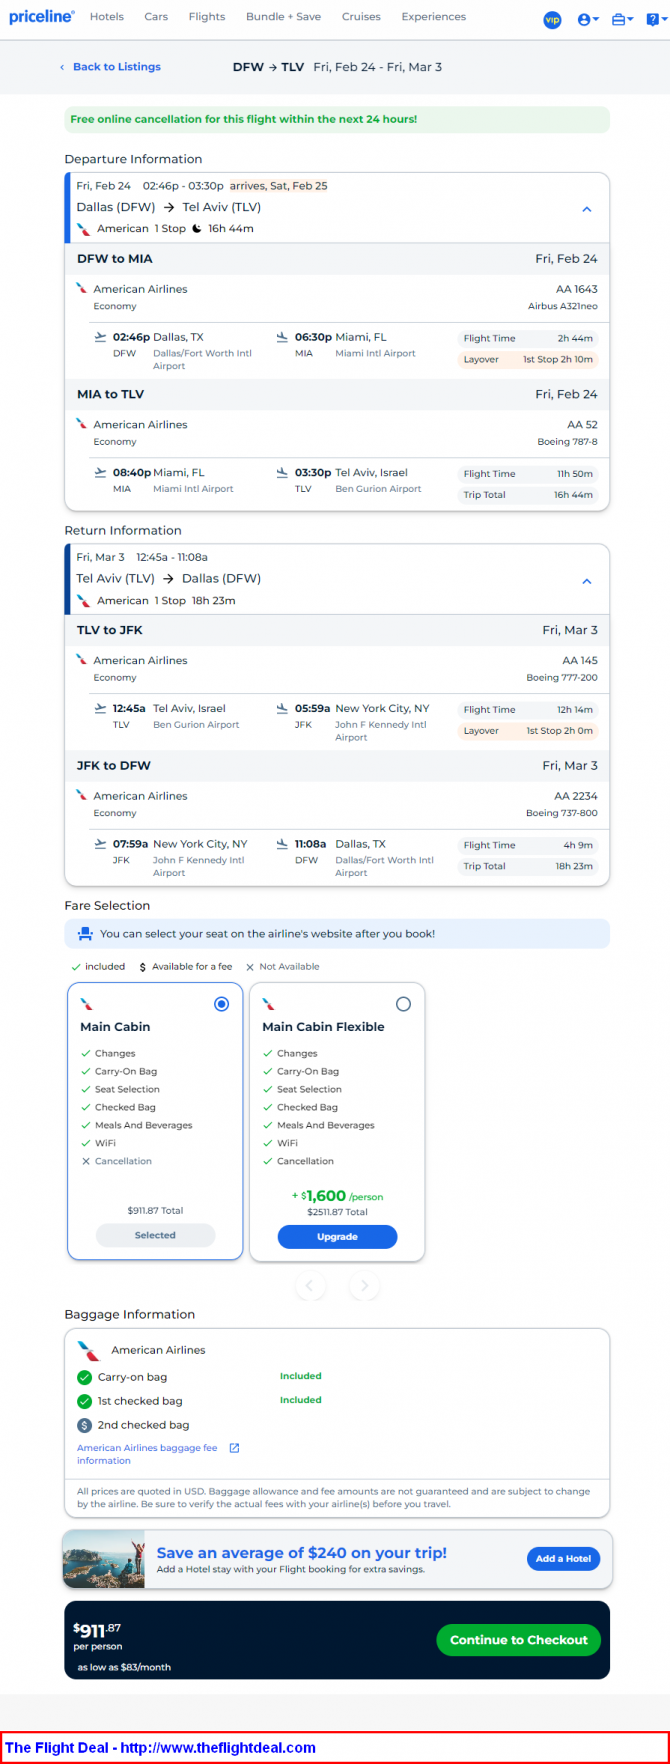This screenshot has width=670, height=1764.
Task: Open Cruises section
Action: click(x=361, y=17)
